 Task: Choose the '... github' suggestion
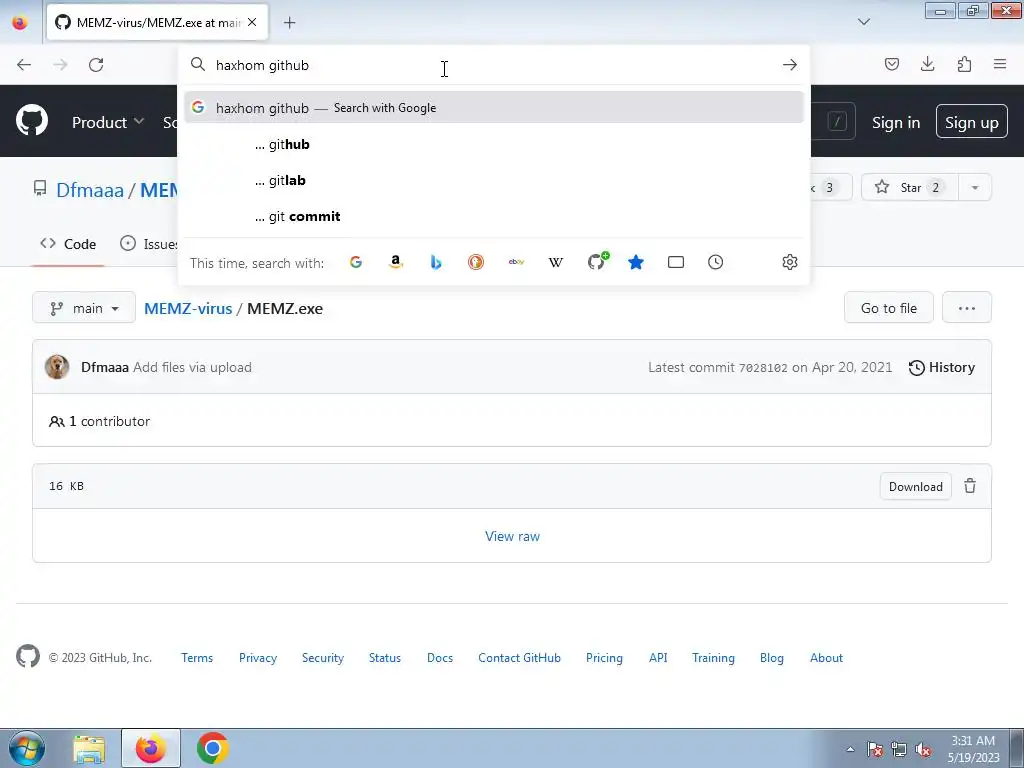coord(493,144)
